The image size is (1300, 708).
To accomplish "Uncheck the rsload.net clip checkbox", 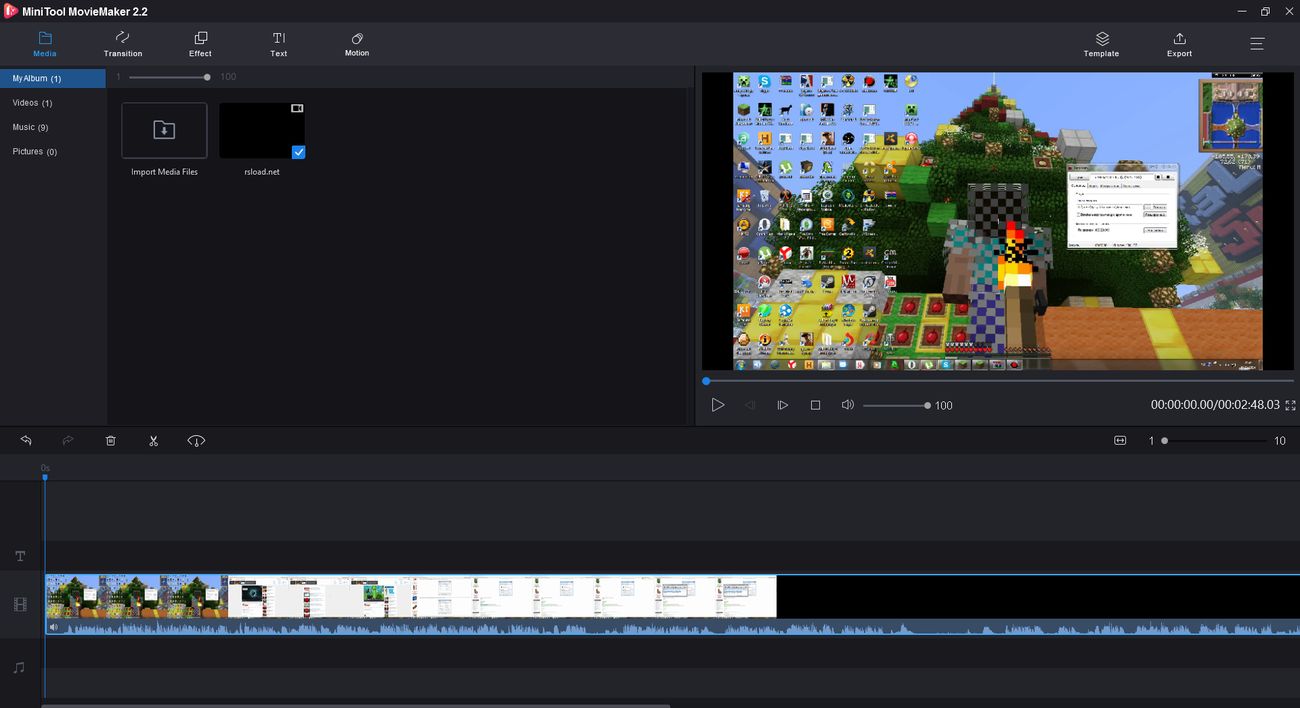I will pyautogui.click(x=298, y=152).
